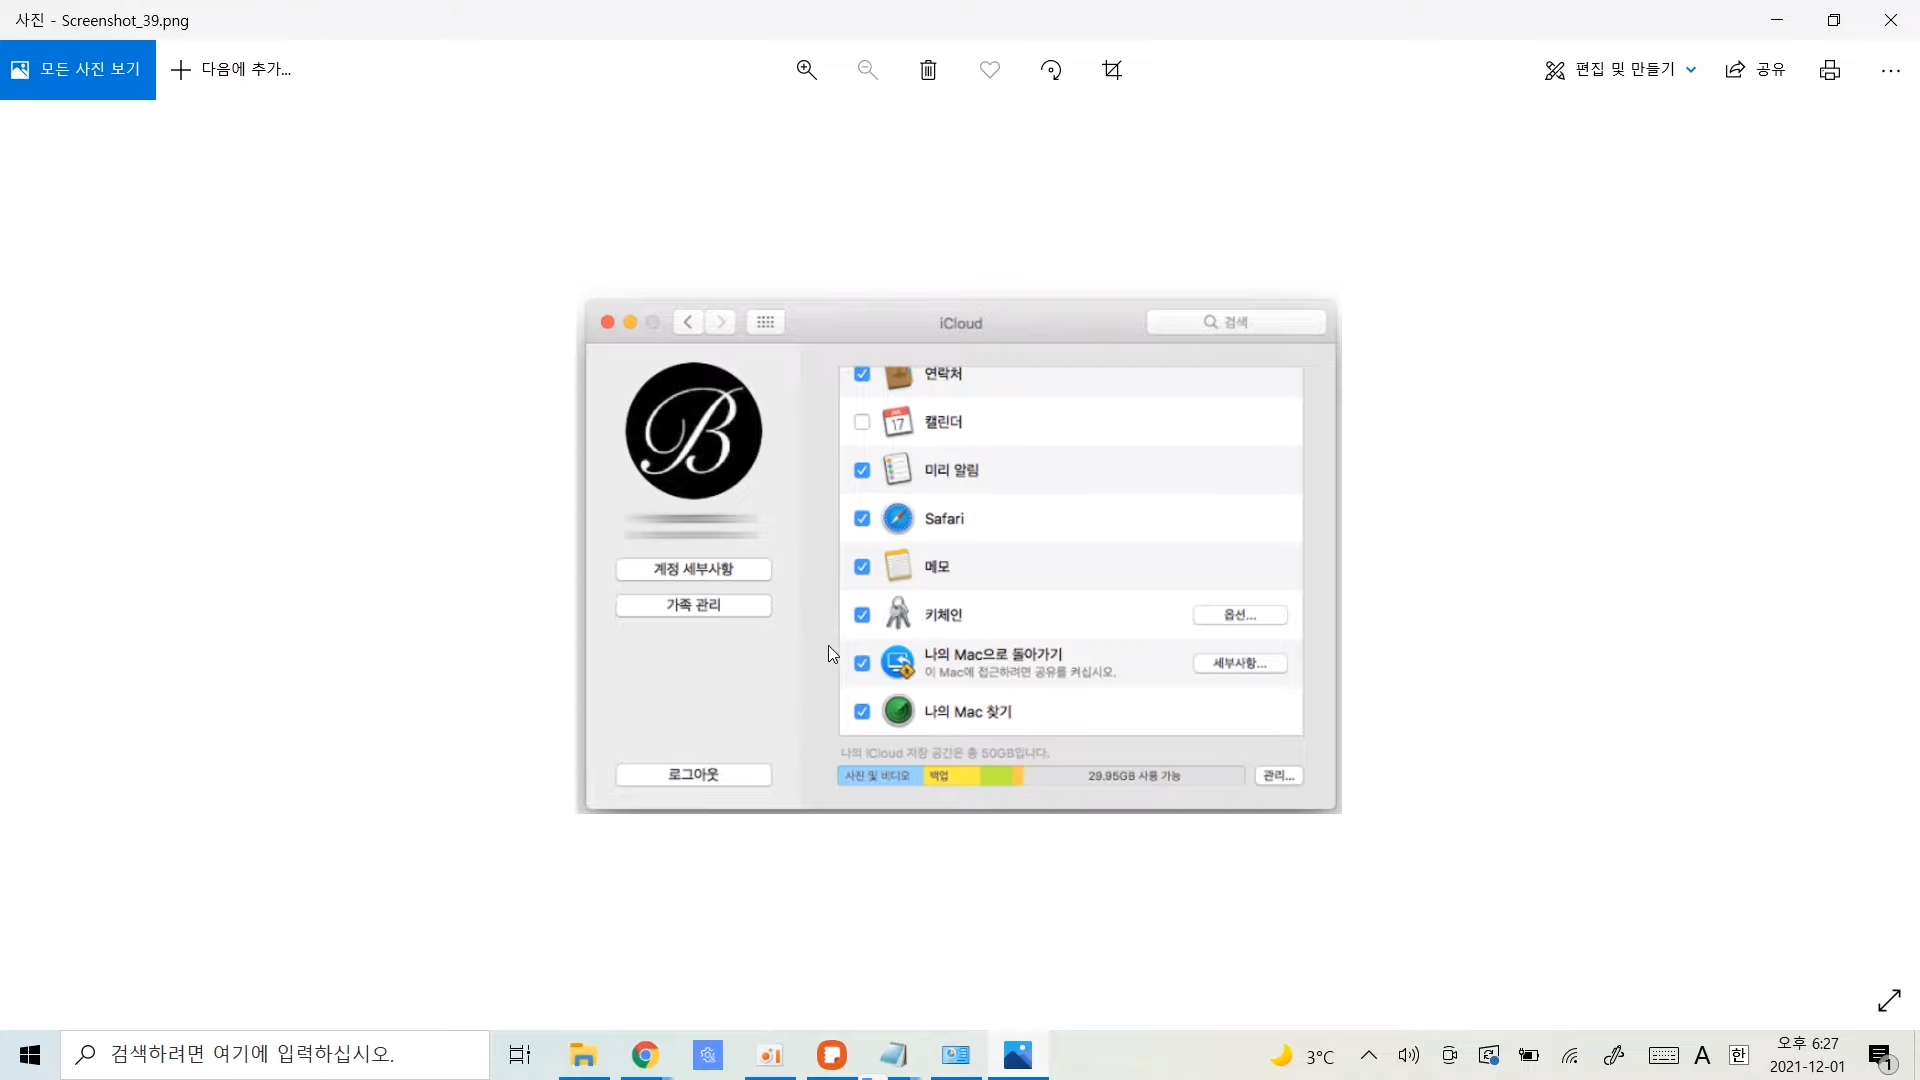The height and width of the screenshot is (1080, 1920).
Task: Open 편집 및 만들기 dropdown
Action: point(1620,70)
